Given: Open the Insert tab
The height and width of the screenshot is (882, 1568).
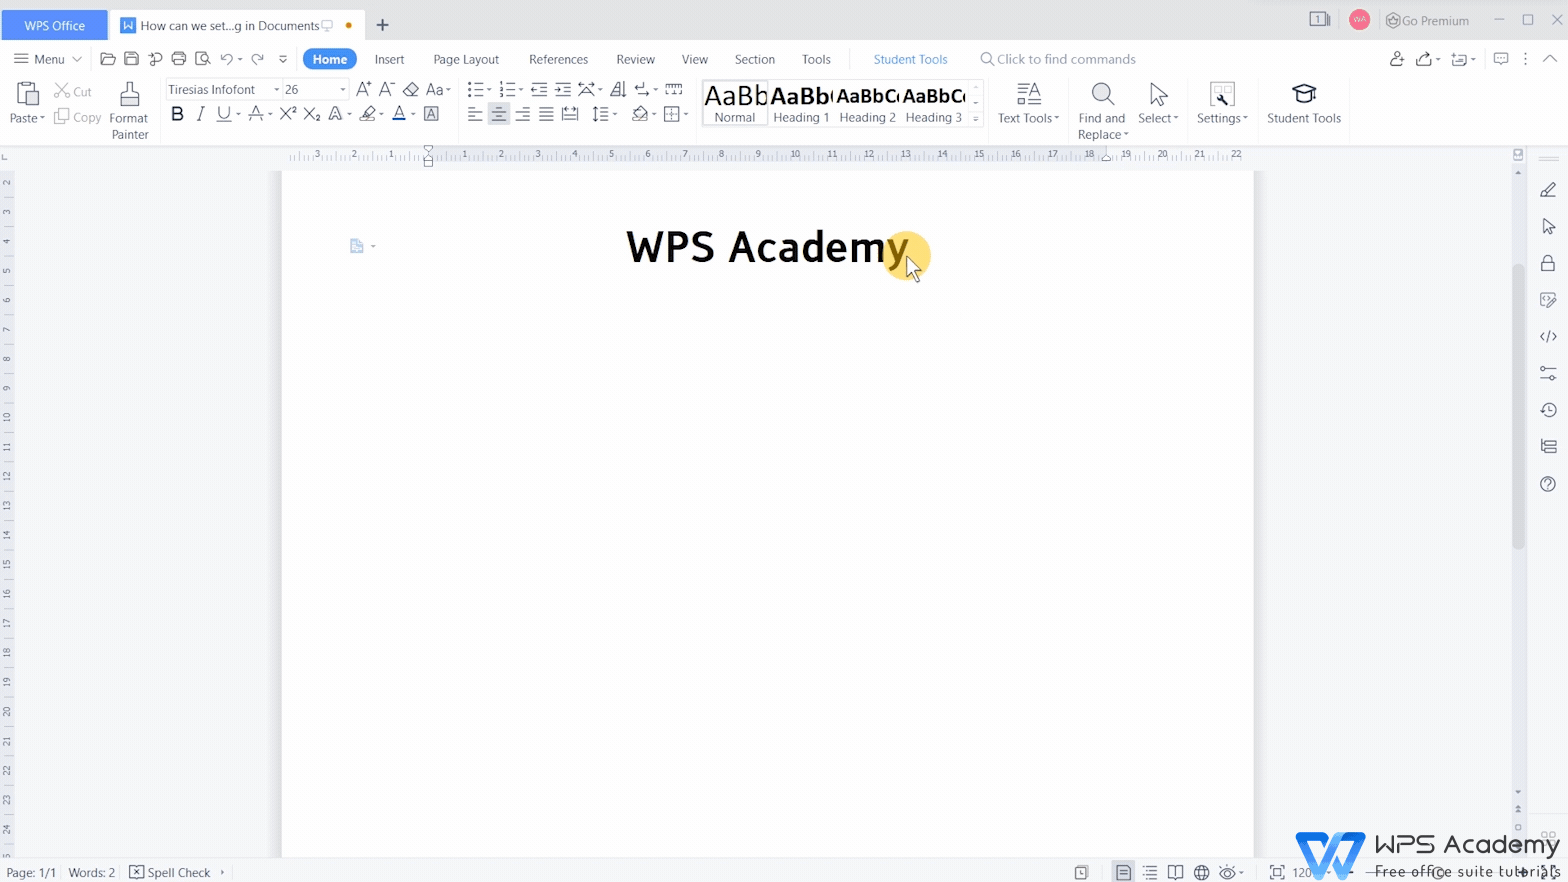Looking at the screenshot, I should [389, 59].
